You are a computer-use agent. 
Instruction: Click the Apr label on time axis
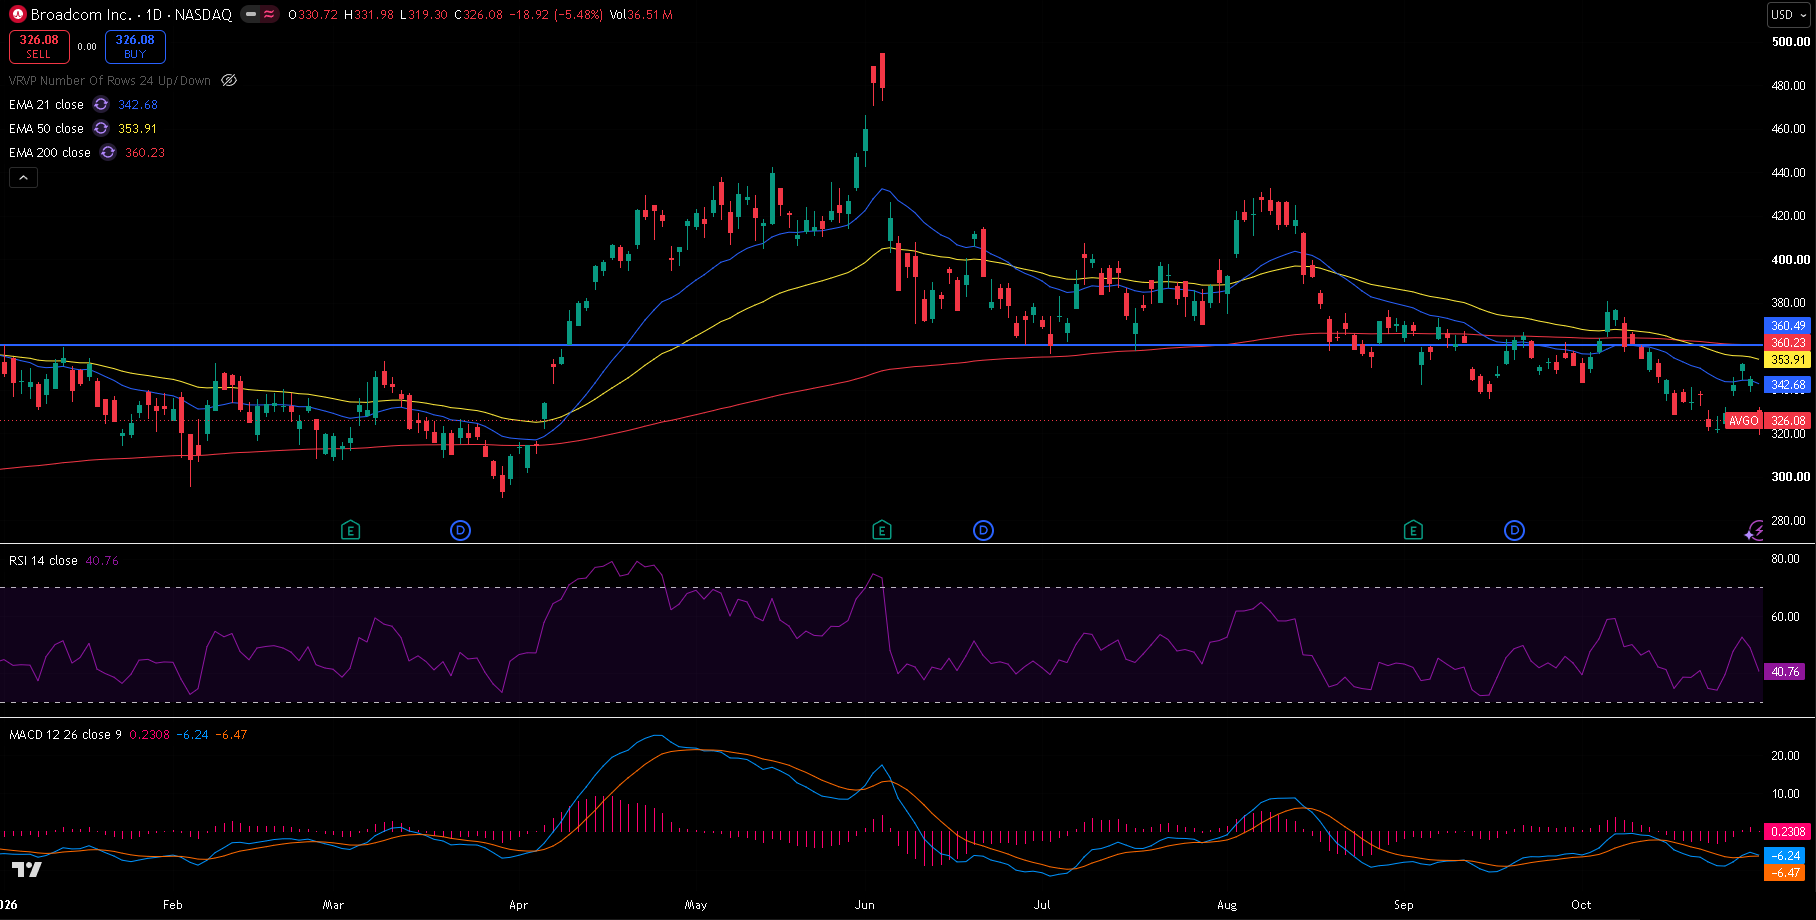[518, 905]
